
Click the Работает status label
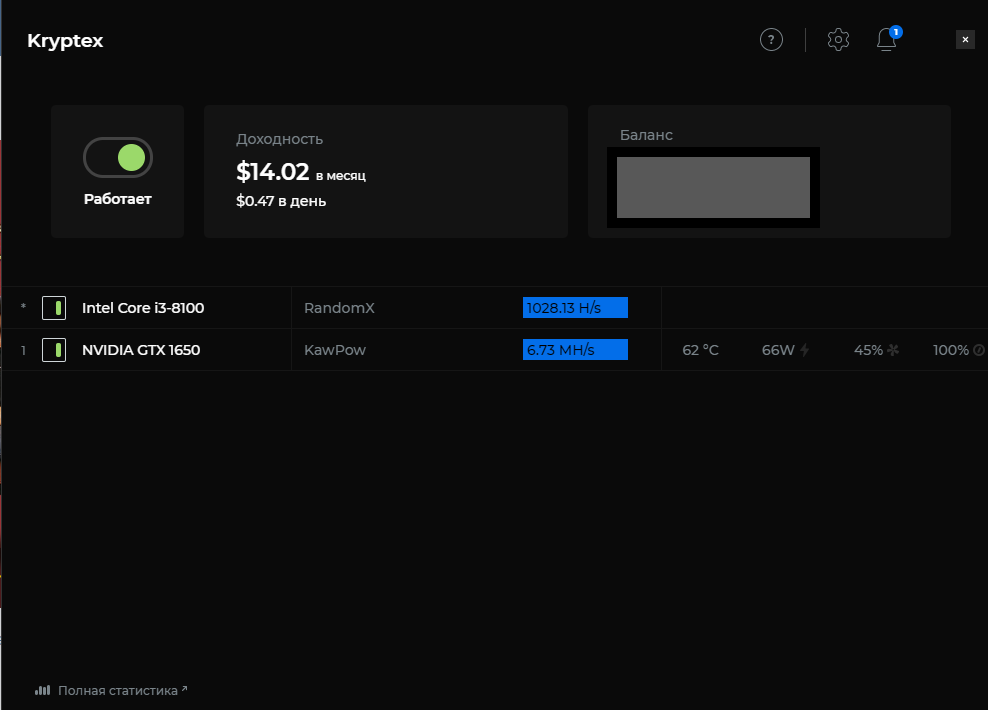coord(118,199)
